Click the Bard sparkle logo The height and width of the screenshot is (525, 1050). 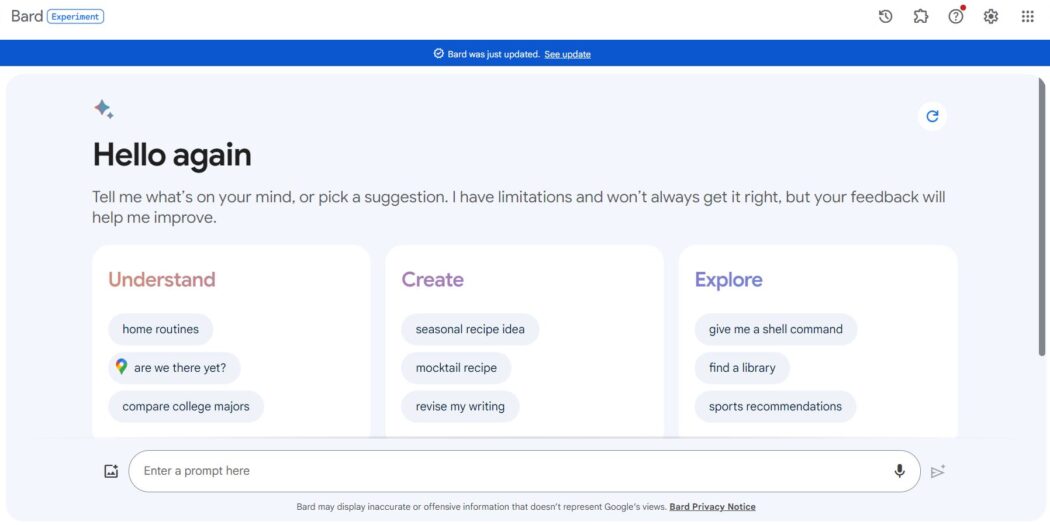tap(103, 109)
